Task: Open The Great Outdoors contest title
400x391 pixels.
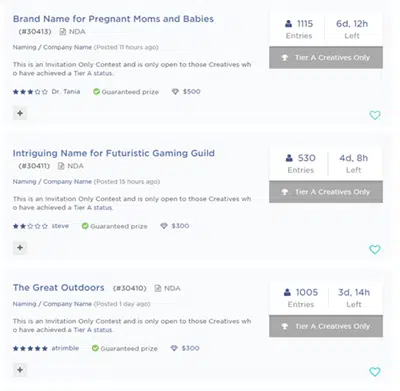Action: tap(59, 288)
